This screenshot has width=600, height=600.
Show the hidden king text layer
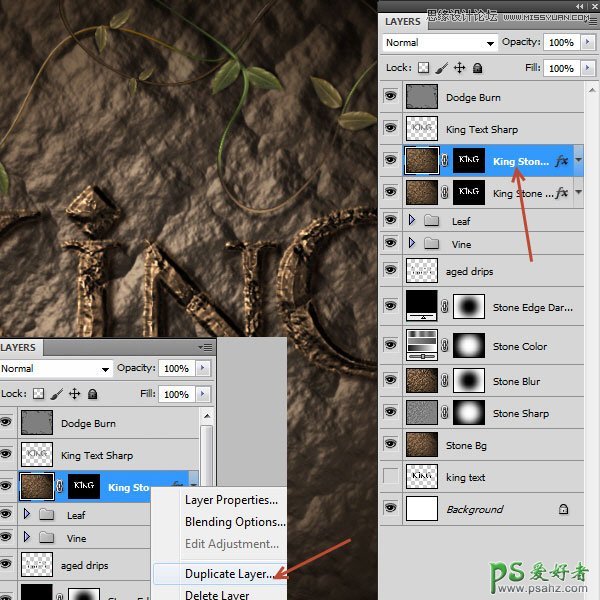(390, 477)
